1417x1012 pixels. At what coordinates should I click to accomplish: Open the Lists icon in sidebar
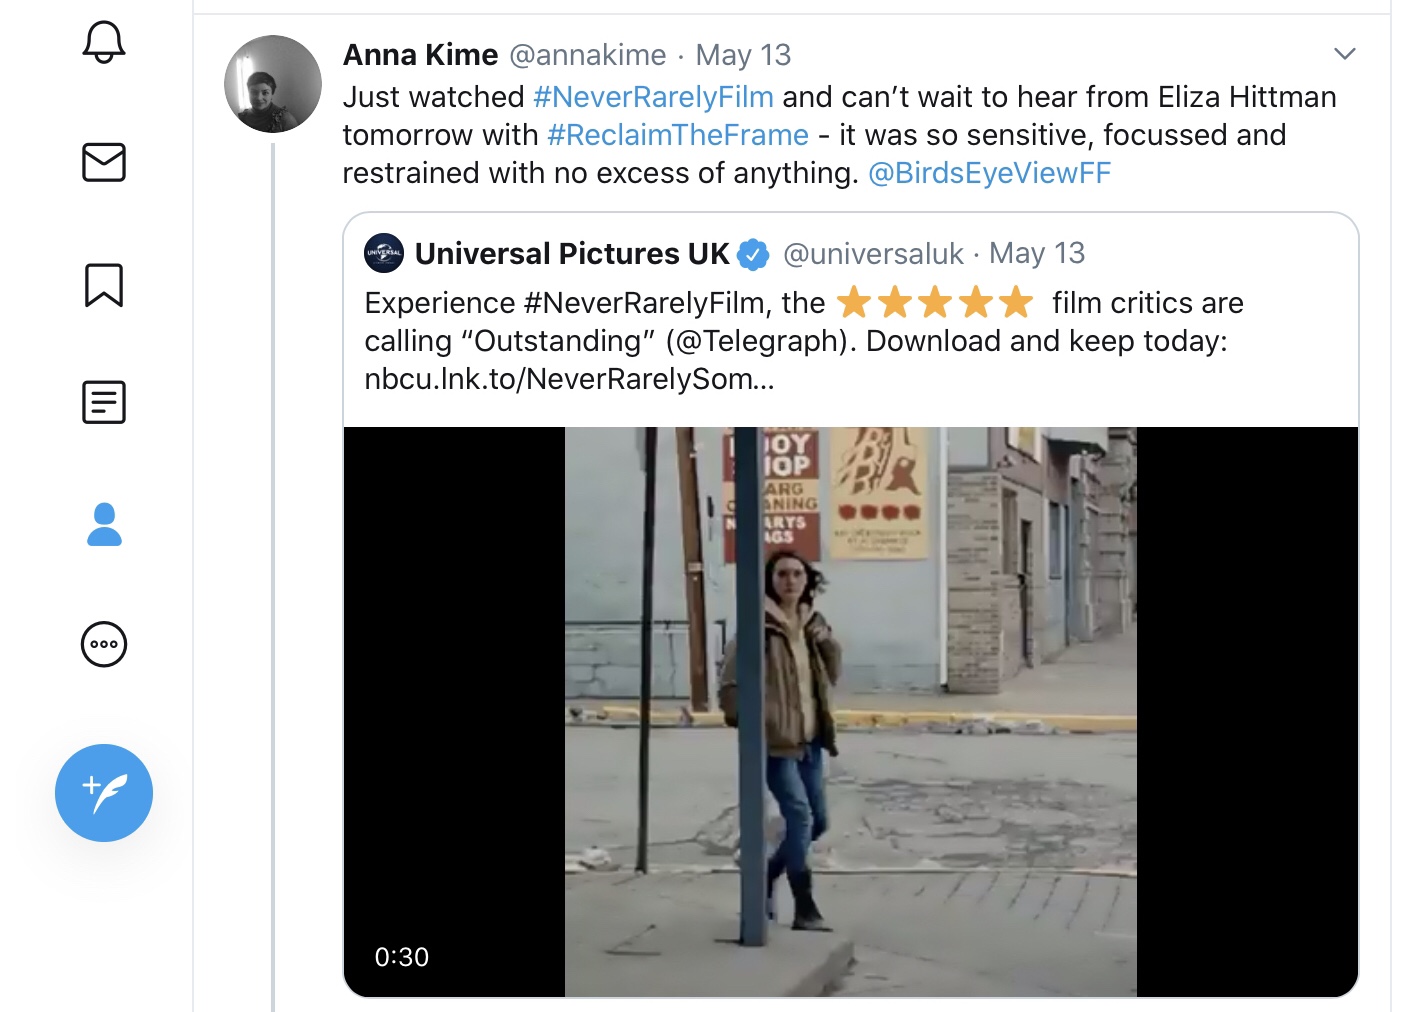104,402
